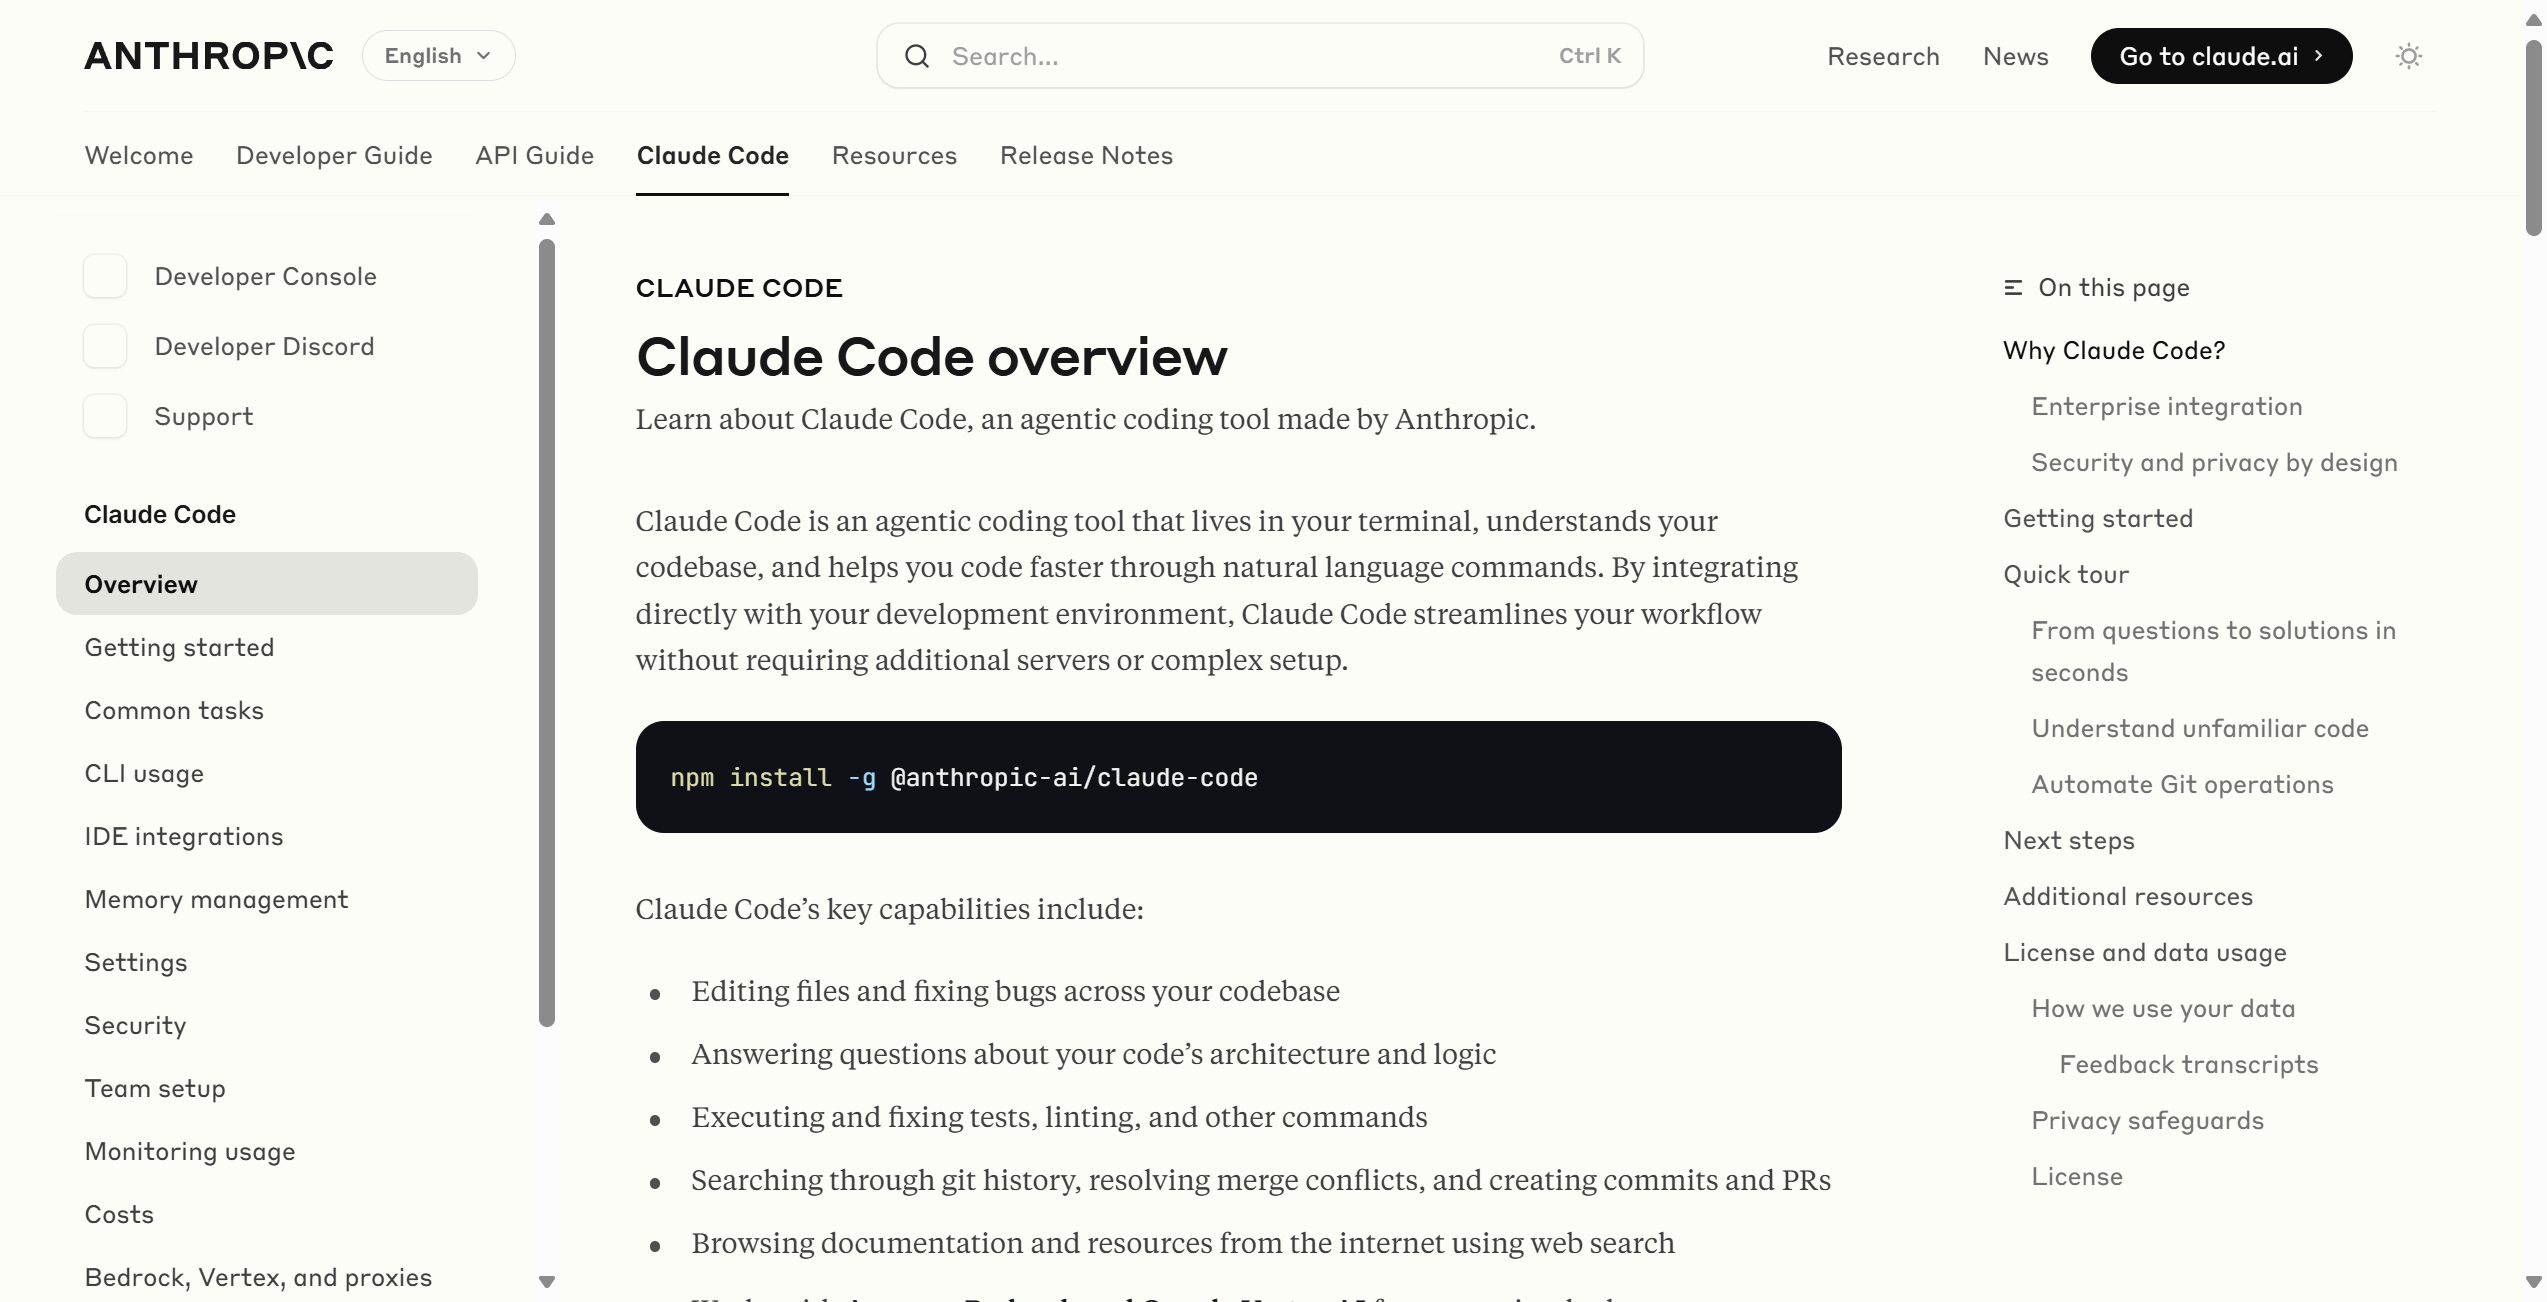Click the sidebar scroll up arrow
The height and width of the screenshot is (1302, 2547).
(546, 219)
